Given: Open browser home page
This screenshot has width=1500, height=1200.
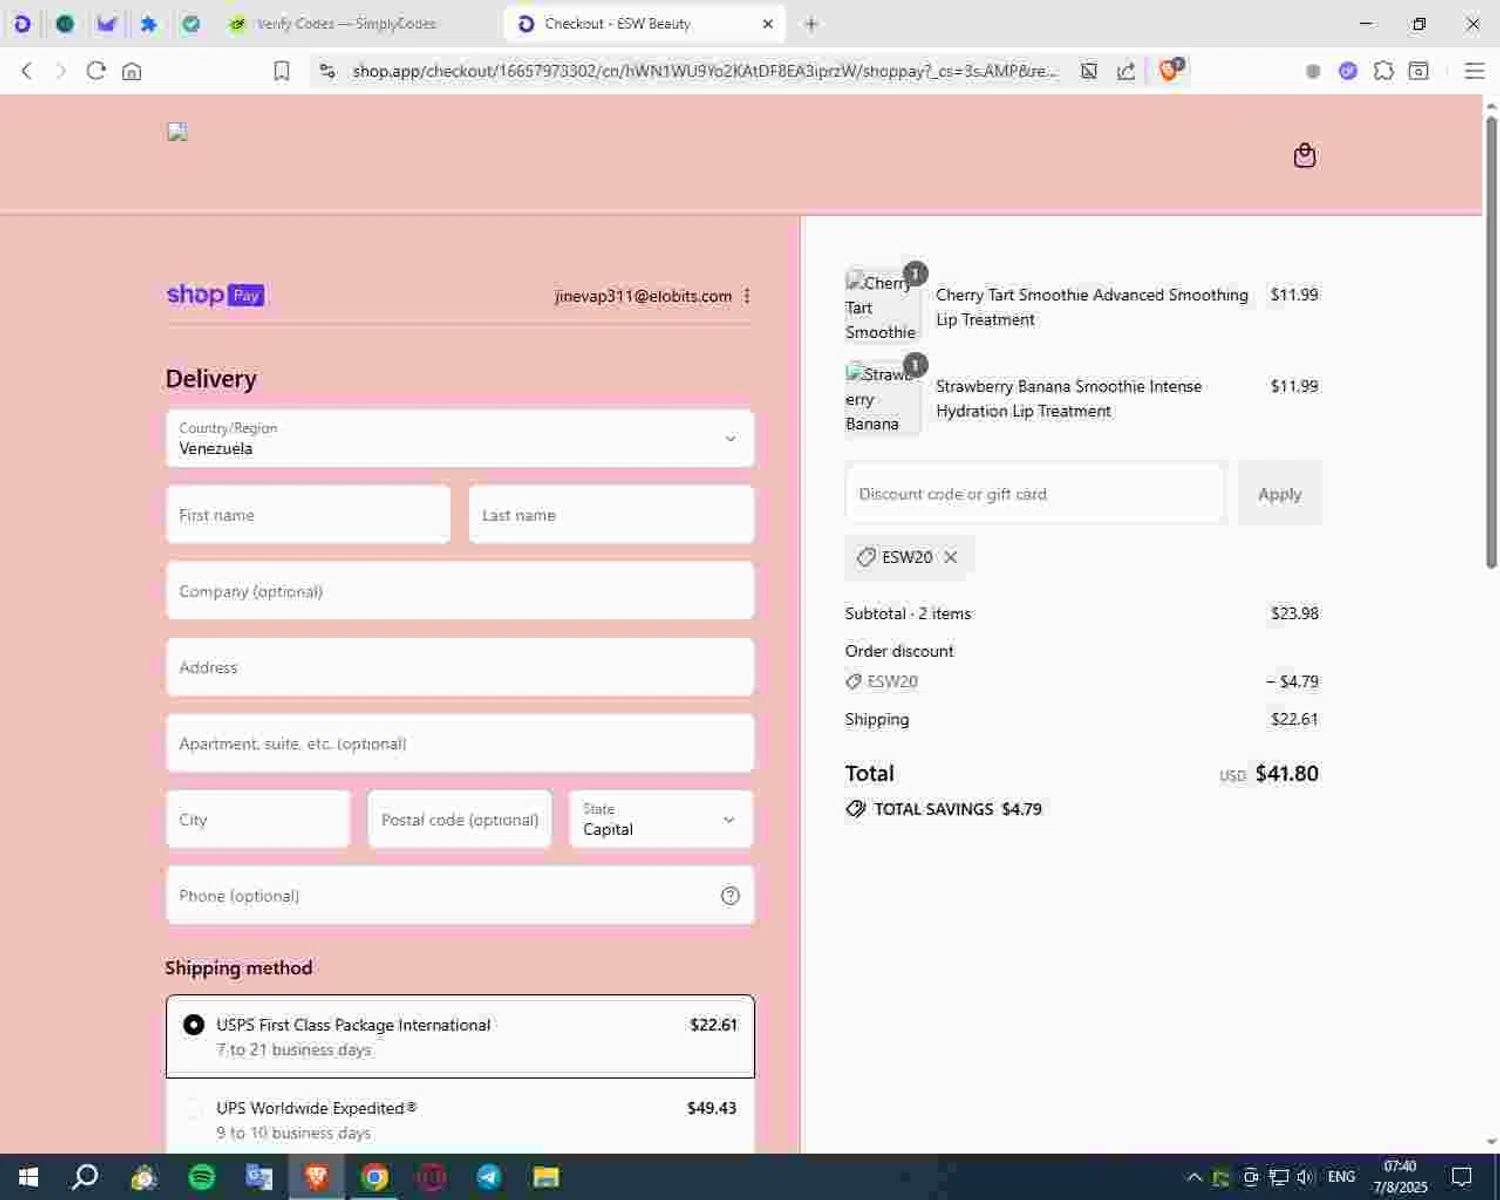Looking at the screenshot, I should 132,70.
